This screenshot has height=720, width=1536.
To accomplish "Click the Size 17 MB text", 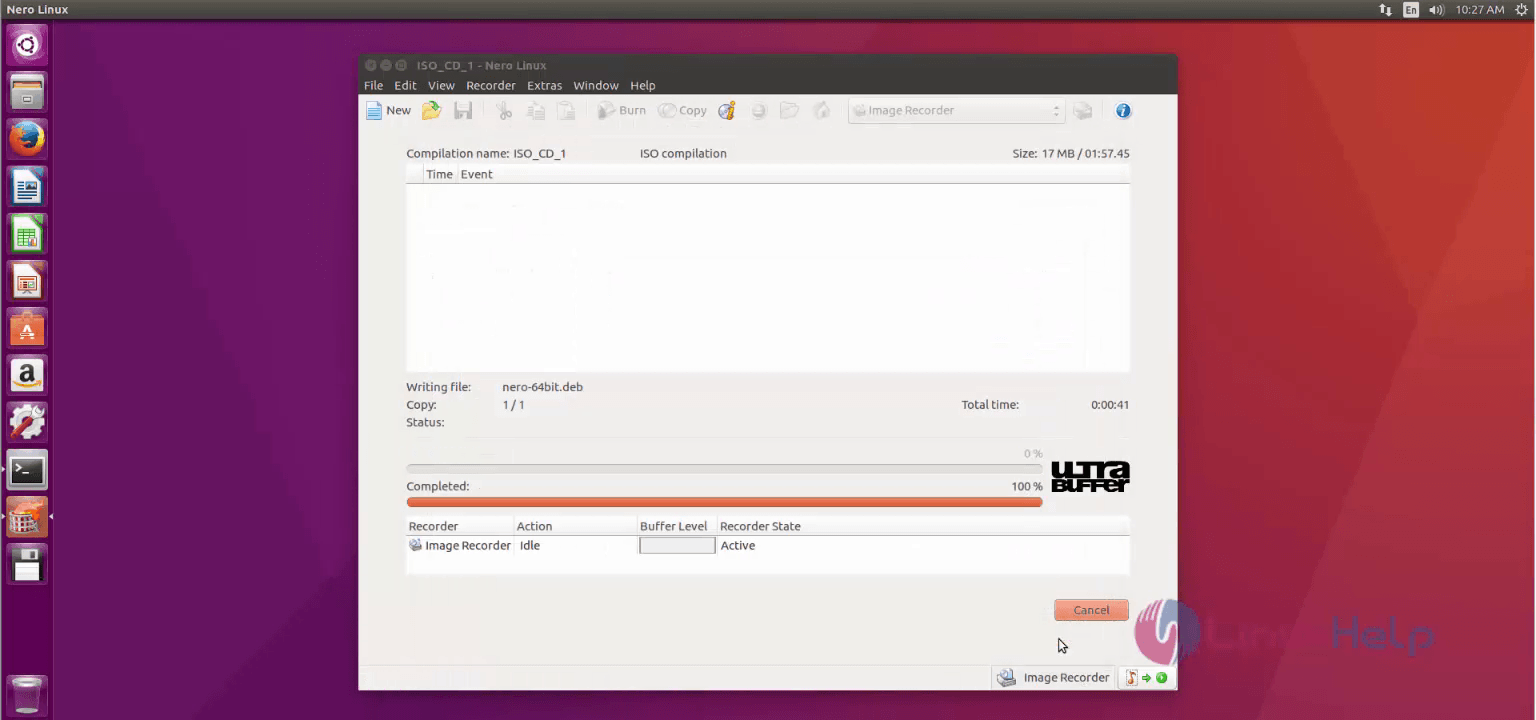I will coord(1071,154).
